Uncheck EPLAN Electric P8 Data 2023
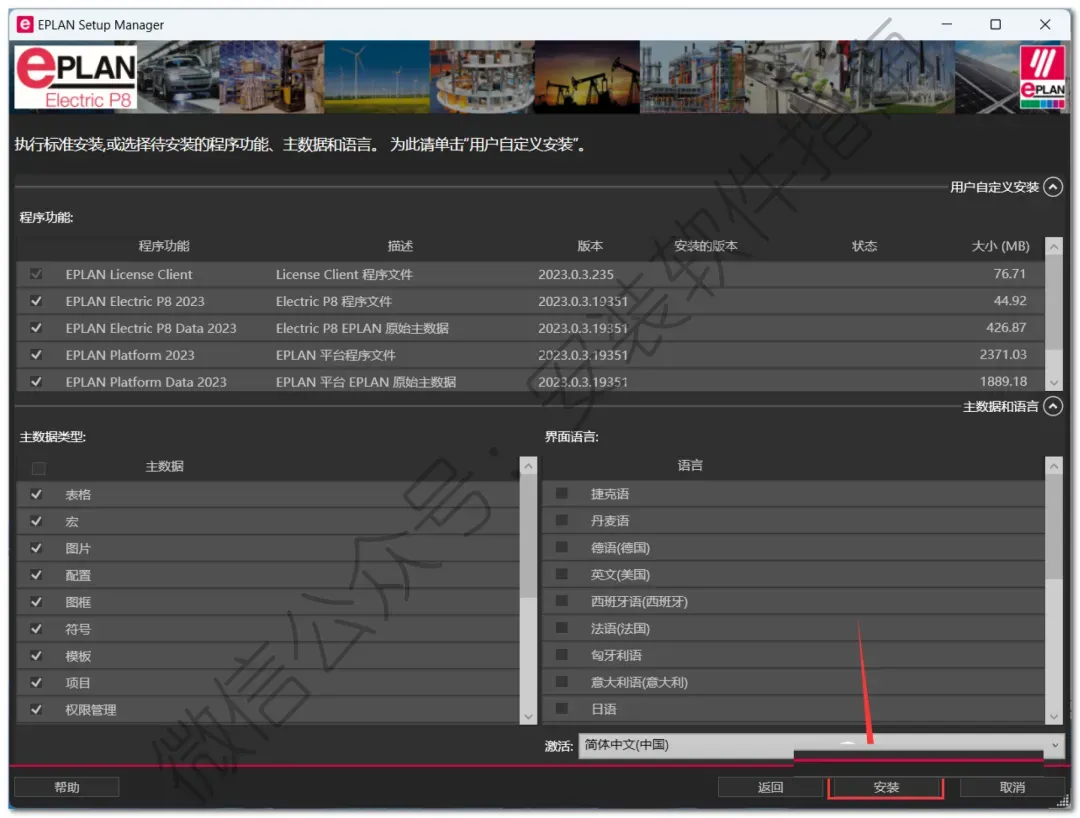The image size is (1080, 818). click(37, 328)
